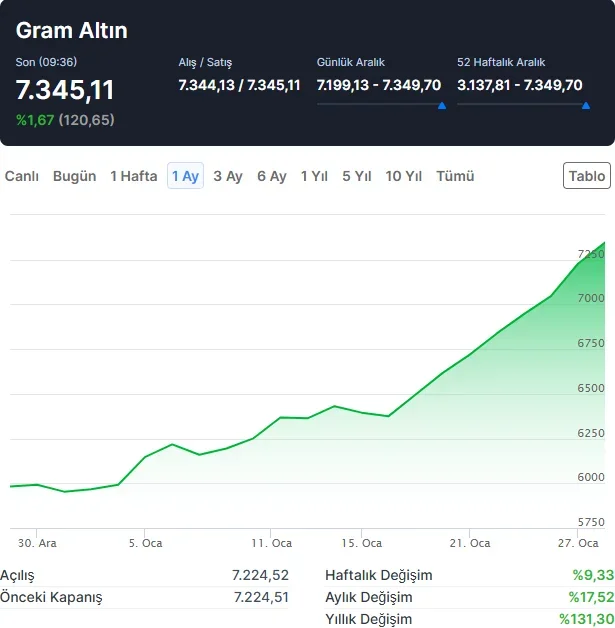This screenshot has height=628, width=615.
Task: Open the Tablo table view
Action: click(x=587, y=176)
